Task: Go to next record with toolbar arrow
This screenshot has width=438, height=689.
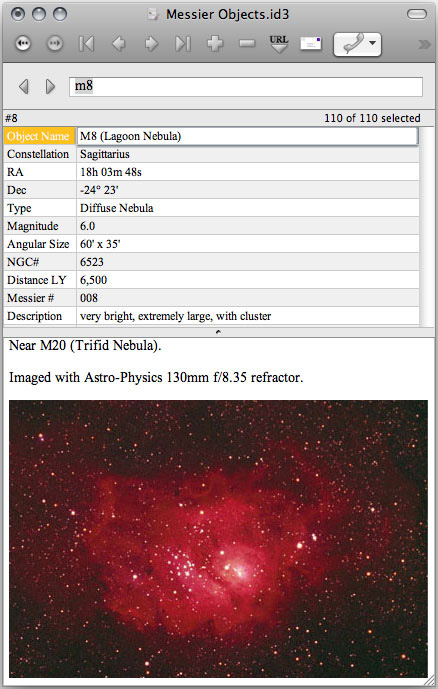Action: coord(151,44)
